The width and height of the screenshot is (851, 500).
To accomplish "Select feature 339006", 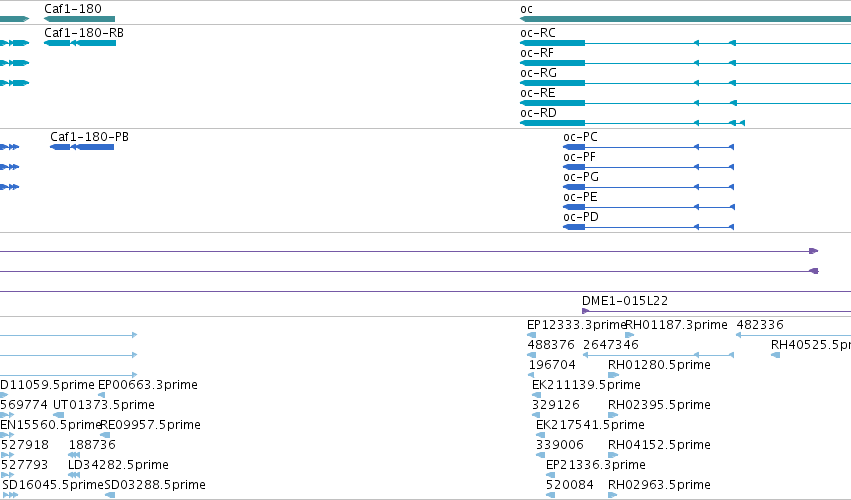I will click(x=560, y=445).
